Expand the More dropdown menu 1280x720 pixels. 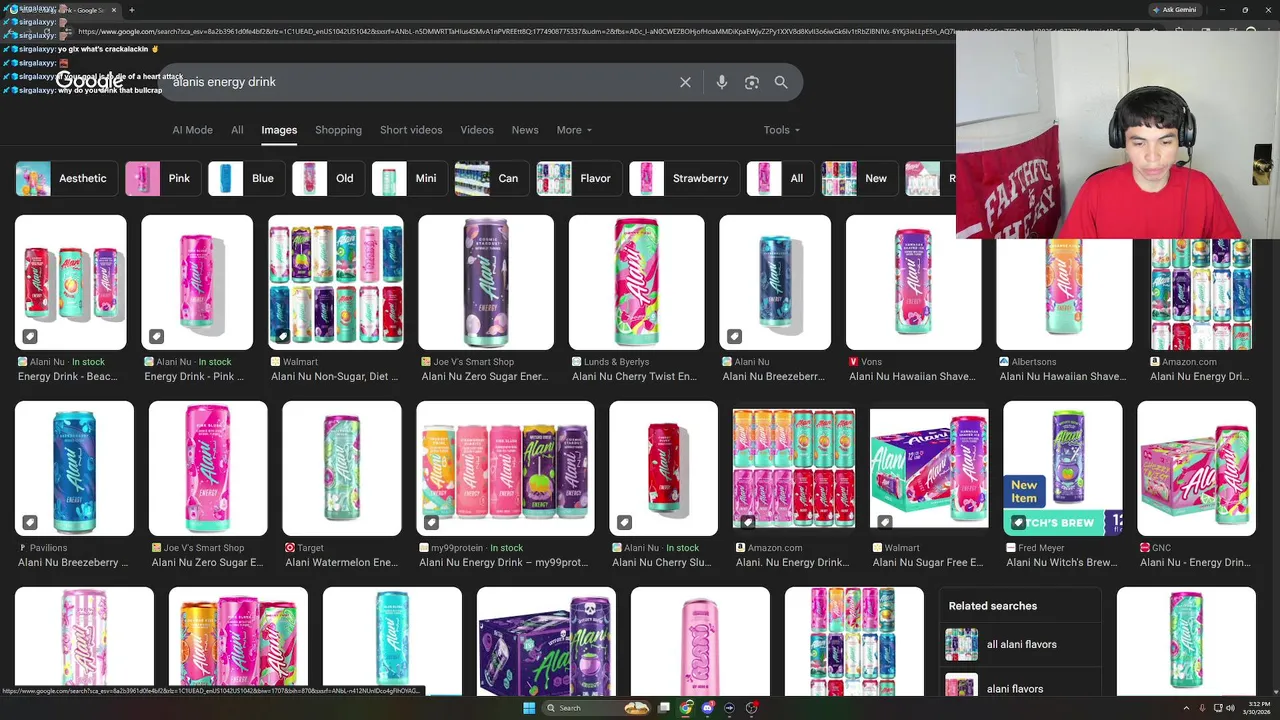coord(574,130)
